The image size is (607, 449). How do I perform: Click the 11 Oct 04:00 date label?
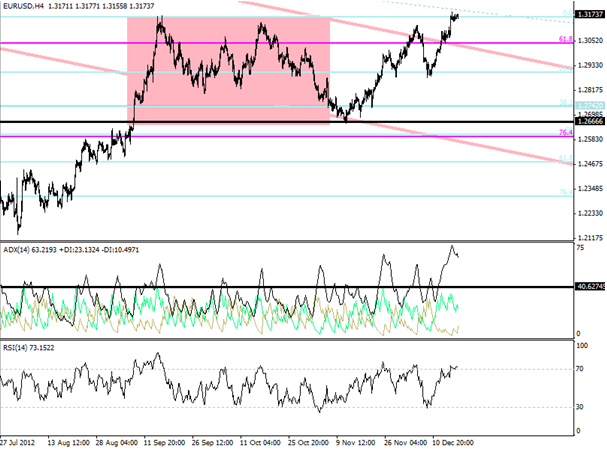click(260, 442)
